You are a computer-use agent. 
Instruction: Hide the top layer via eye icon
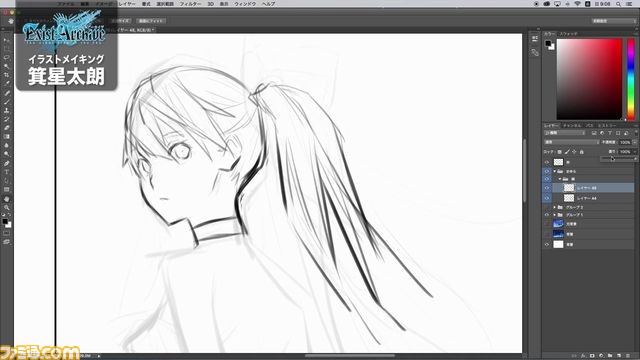coord(547,162)
